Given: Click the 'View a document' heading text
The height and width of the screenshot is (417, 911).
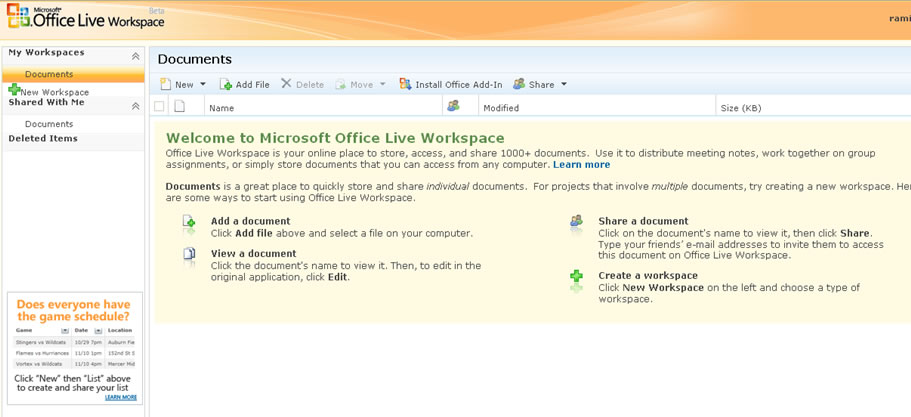Looking at the screenshot, I should coord(253,254).
